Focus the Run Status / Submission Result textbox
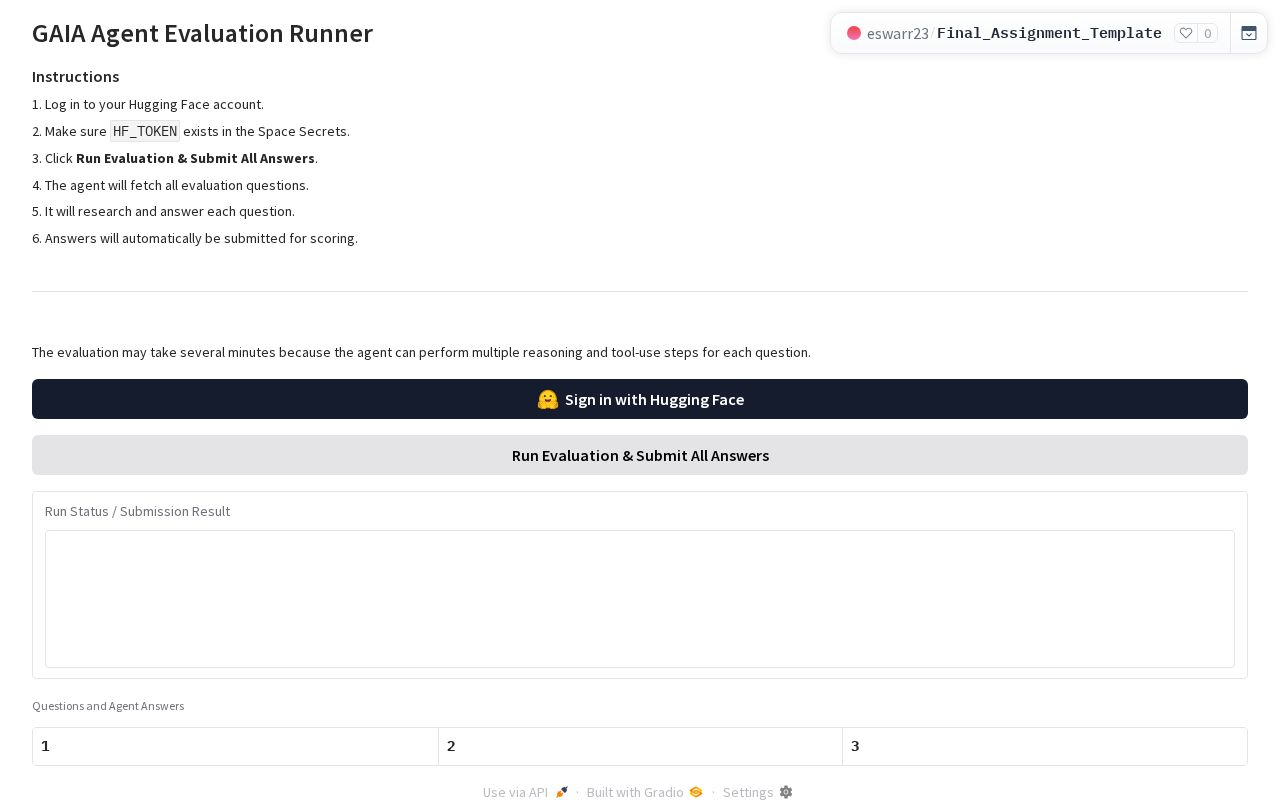This screenshot has width=1280, height=800. (x=640, y=599)
